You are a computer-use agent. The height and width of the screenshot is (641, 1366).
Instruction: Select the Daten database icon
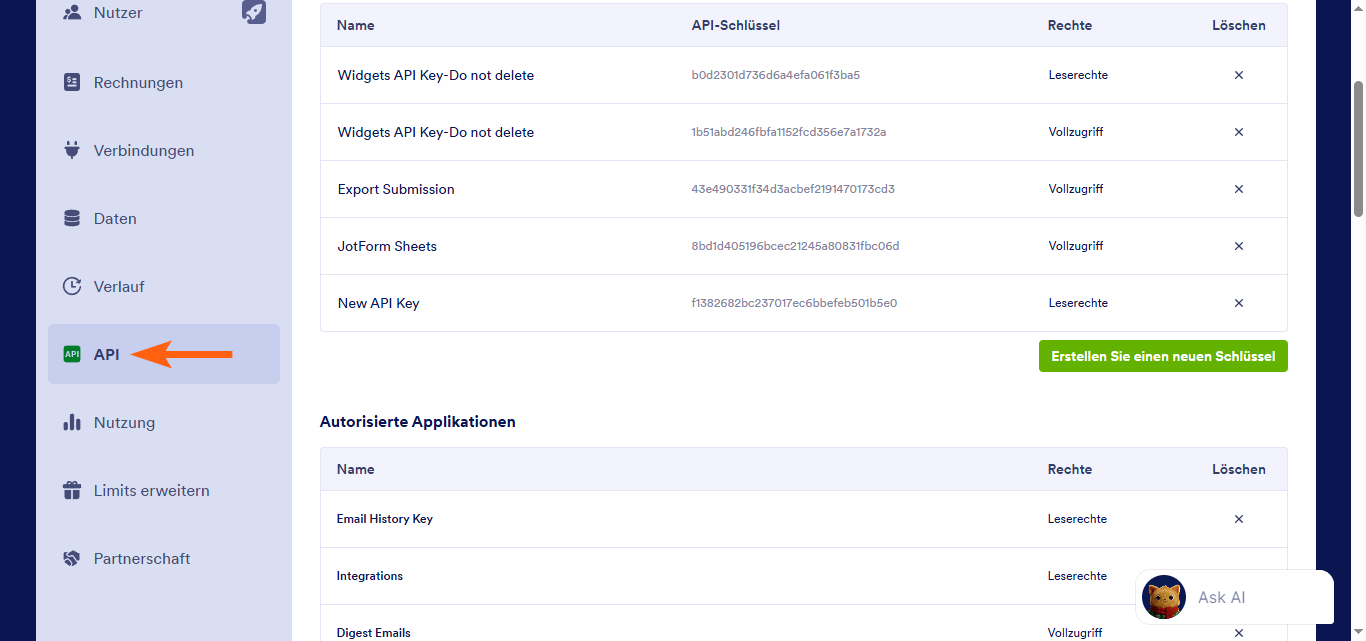point(72,218)
